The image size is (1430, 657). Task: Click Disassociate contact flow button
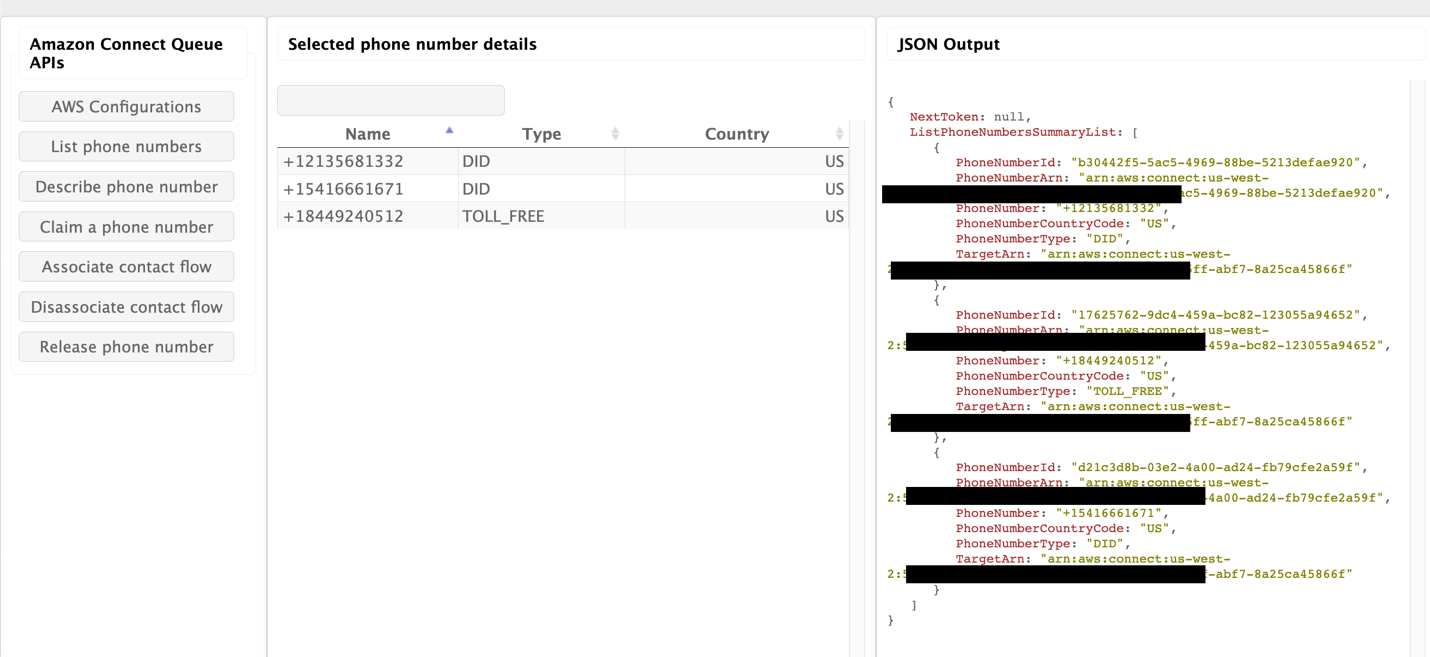tap(126, 307)
